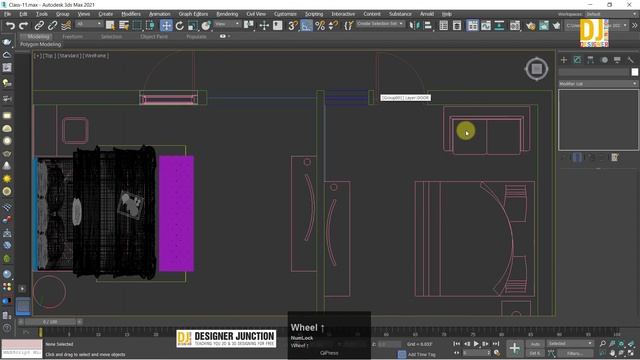Viewport: 640px width, 360px height.
Task: Switch to the Object Paint ribbon tab
Action: tap(154, 36)
